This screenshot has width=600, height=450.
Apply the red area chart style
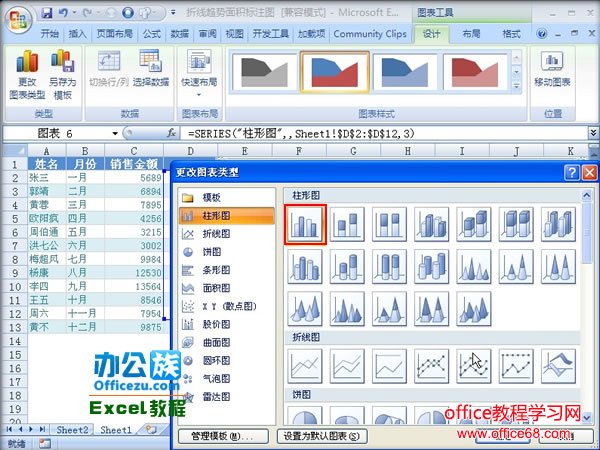click(x=475, y=72)
